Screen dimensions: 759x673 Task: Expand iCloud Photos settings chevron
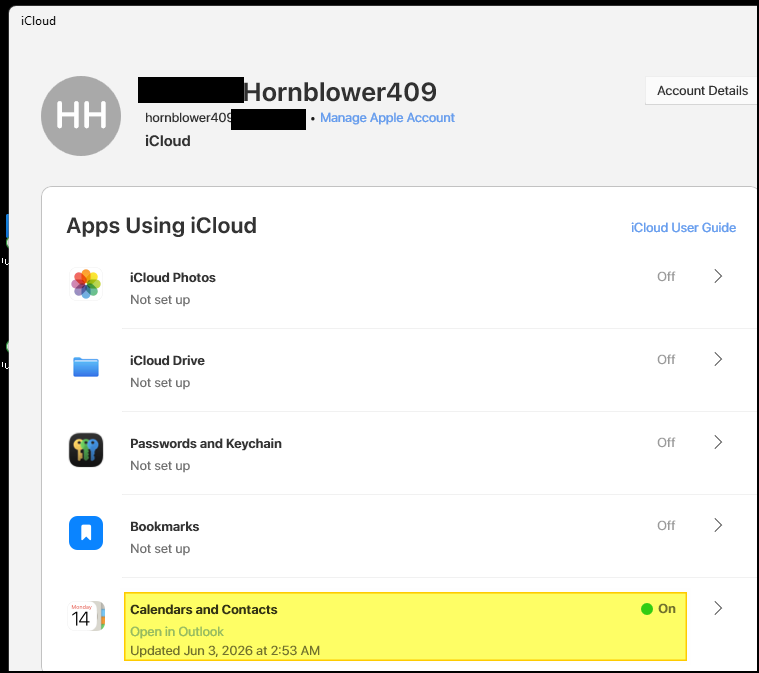718,276
